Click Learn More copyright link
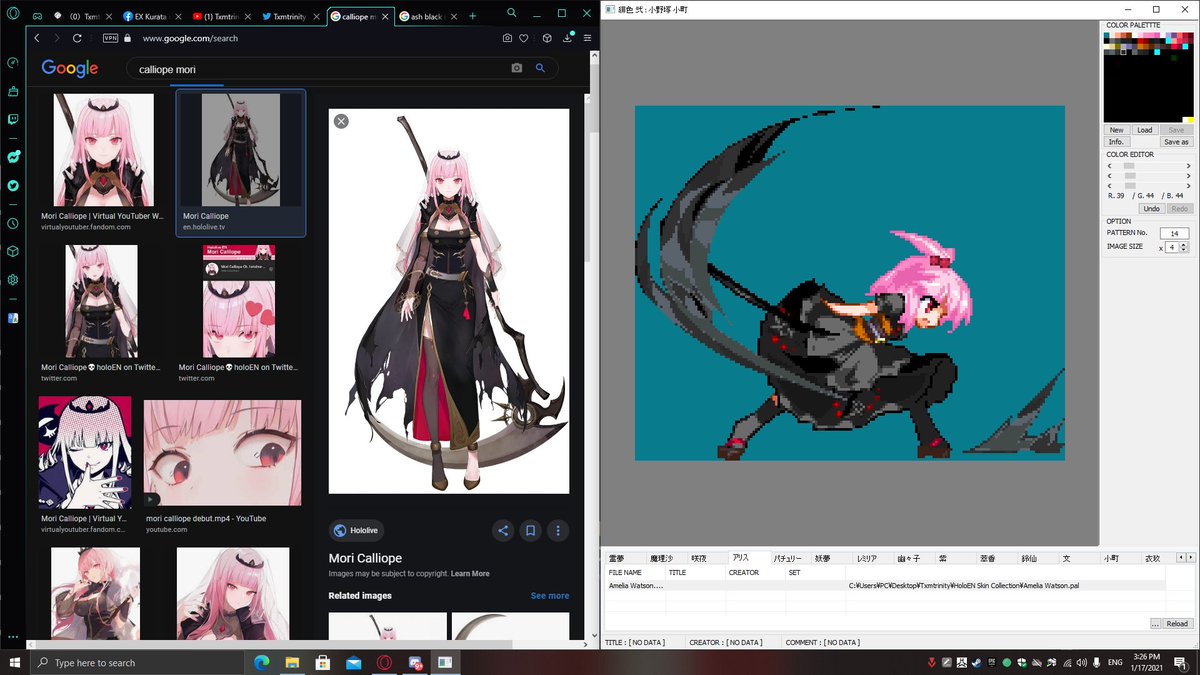1200x675 pixels. [x=470, y=574]
